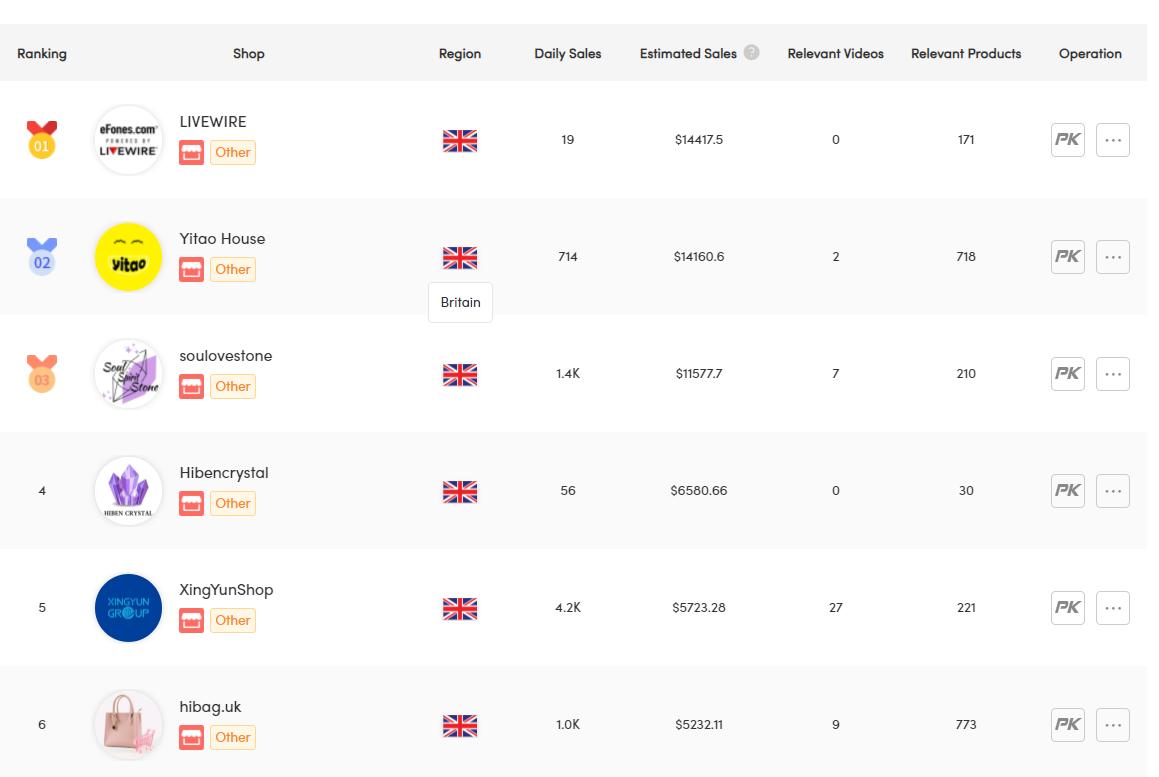Click the Other category tag for LIVEWIRE
The height and width of the screenshot is (777, 1159).
233,152
